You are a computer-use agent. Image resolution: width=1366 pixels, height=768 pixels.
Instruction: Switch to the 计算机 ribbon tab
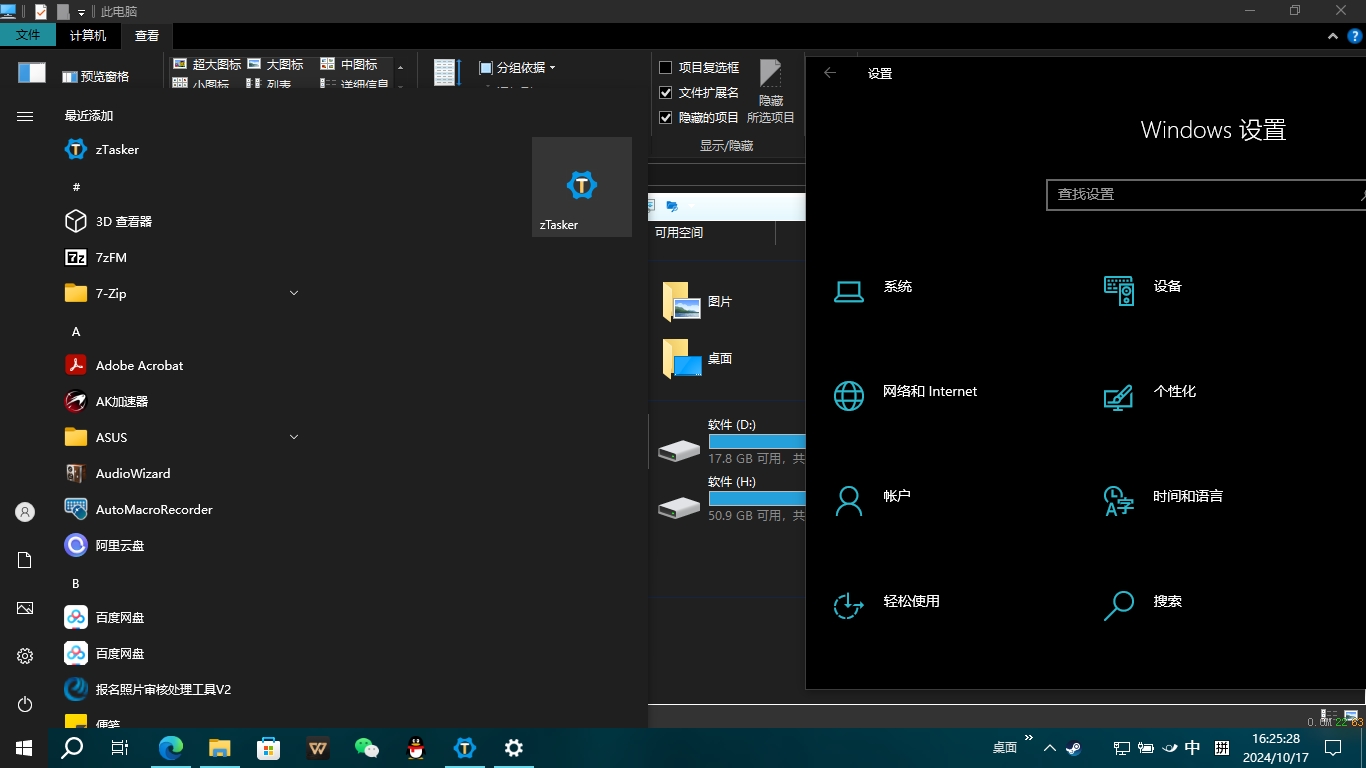pos(88,35)
